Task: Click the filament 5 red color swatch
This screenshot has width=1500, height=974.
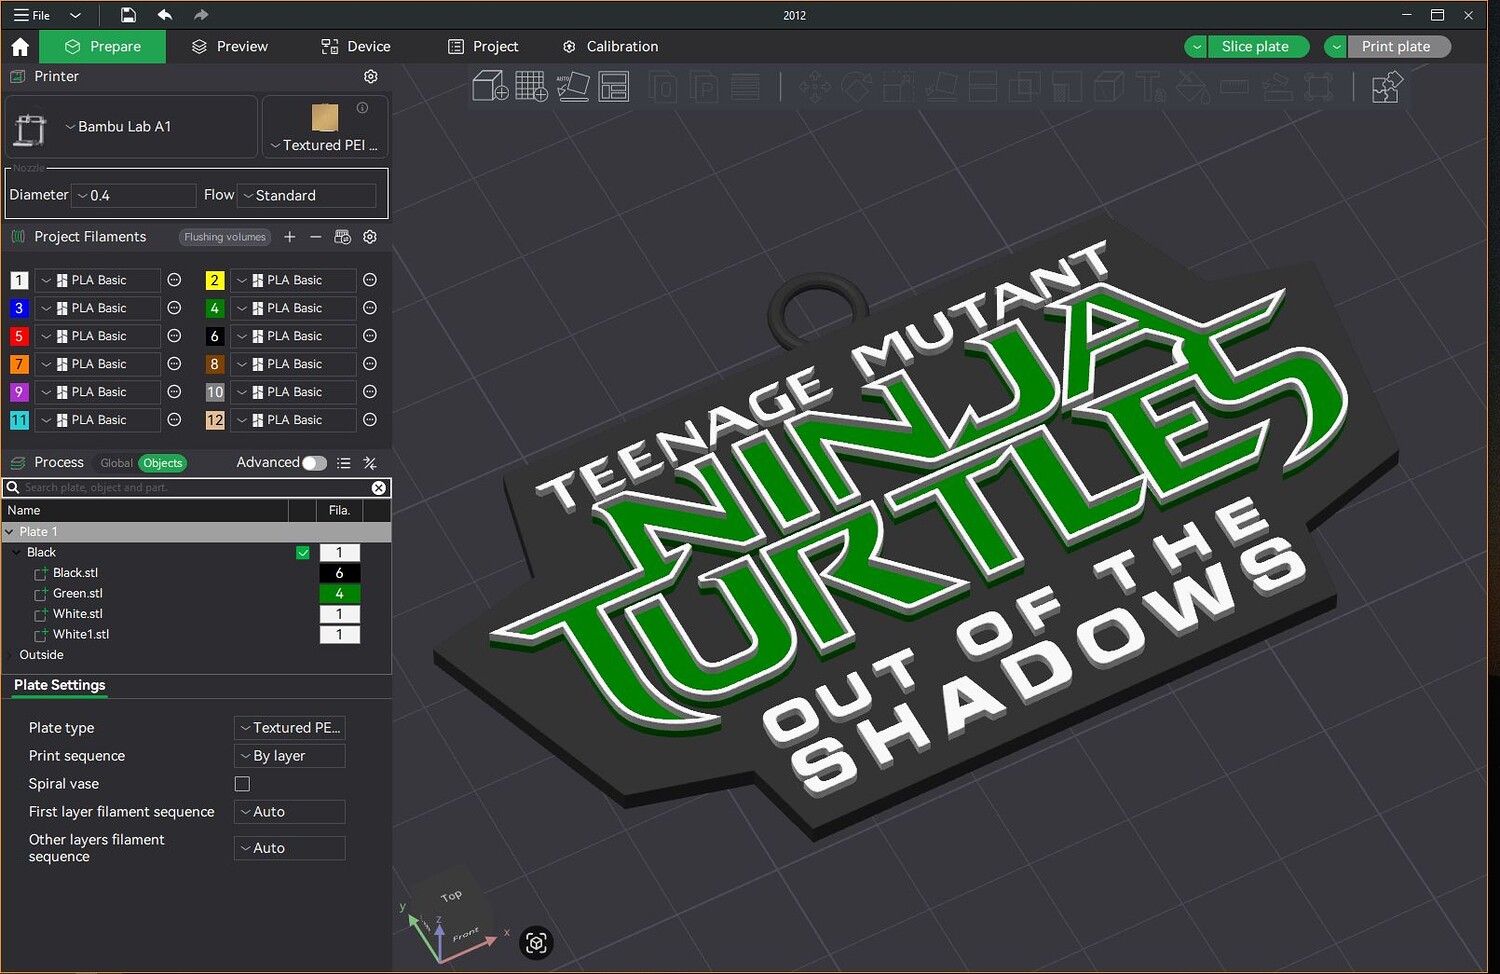Action: click(19, 336)
